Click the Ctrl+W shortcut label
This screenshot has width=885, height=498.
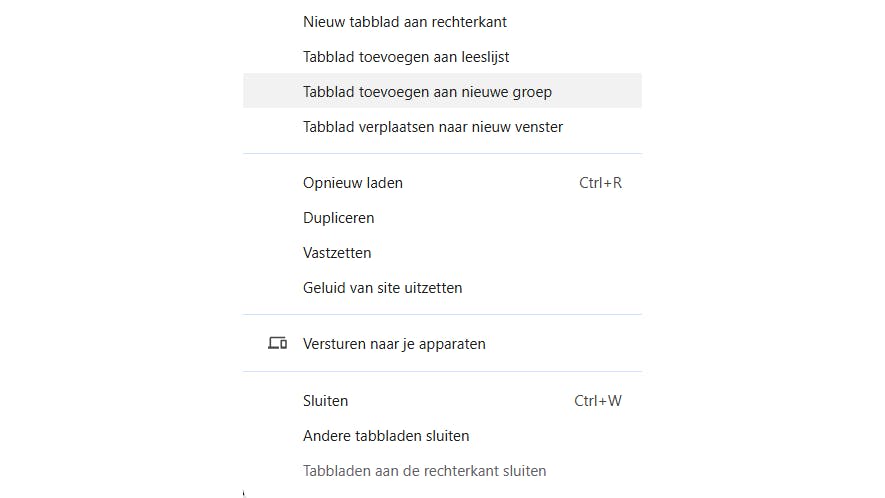(598, 401)
